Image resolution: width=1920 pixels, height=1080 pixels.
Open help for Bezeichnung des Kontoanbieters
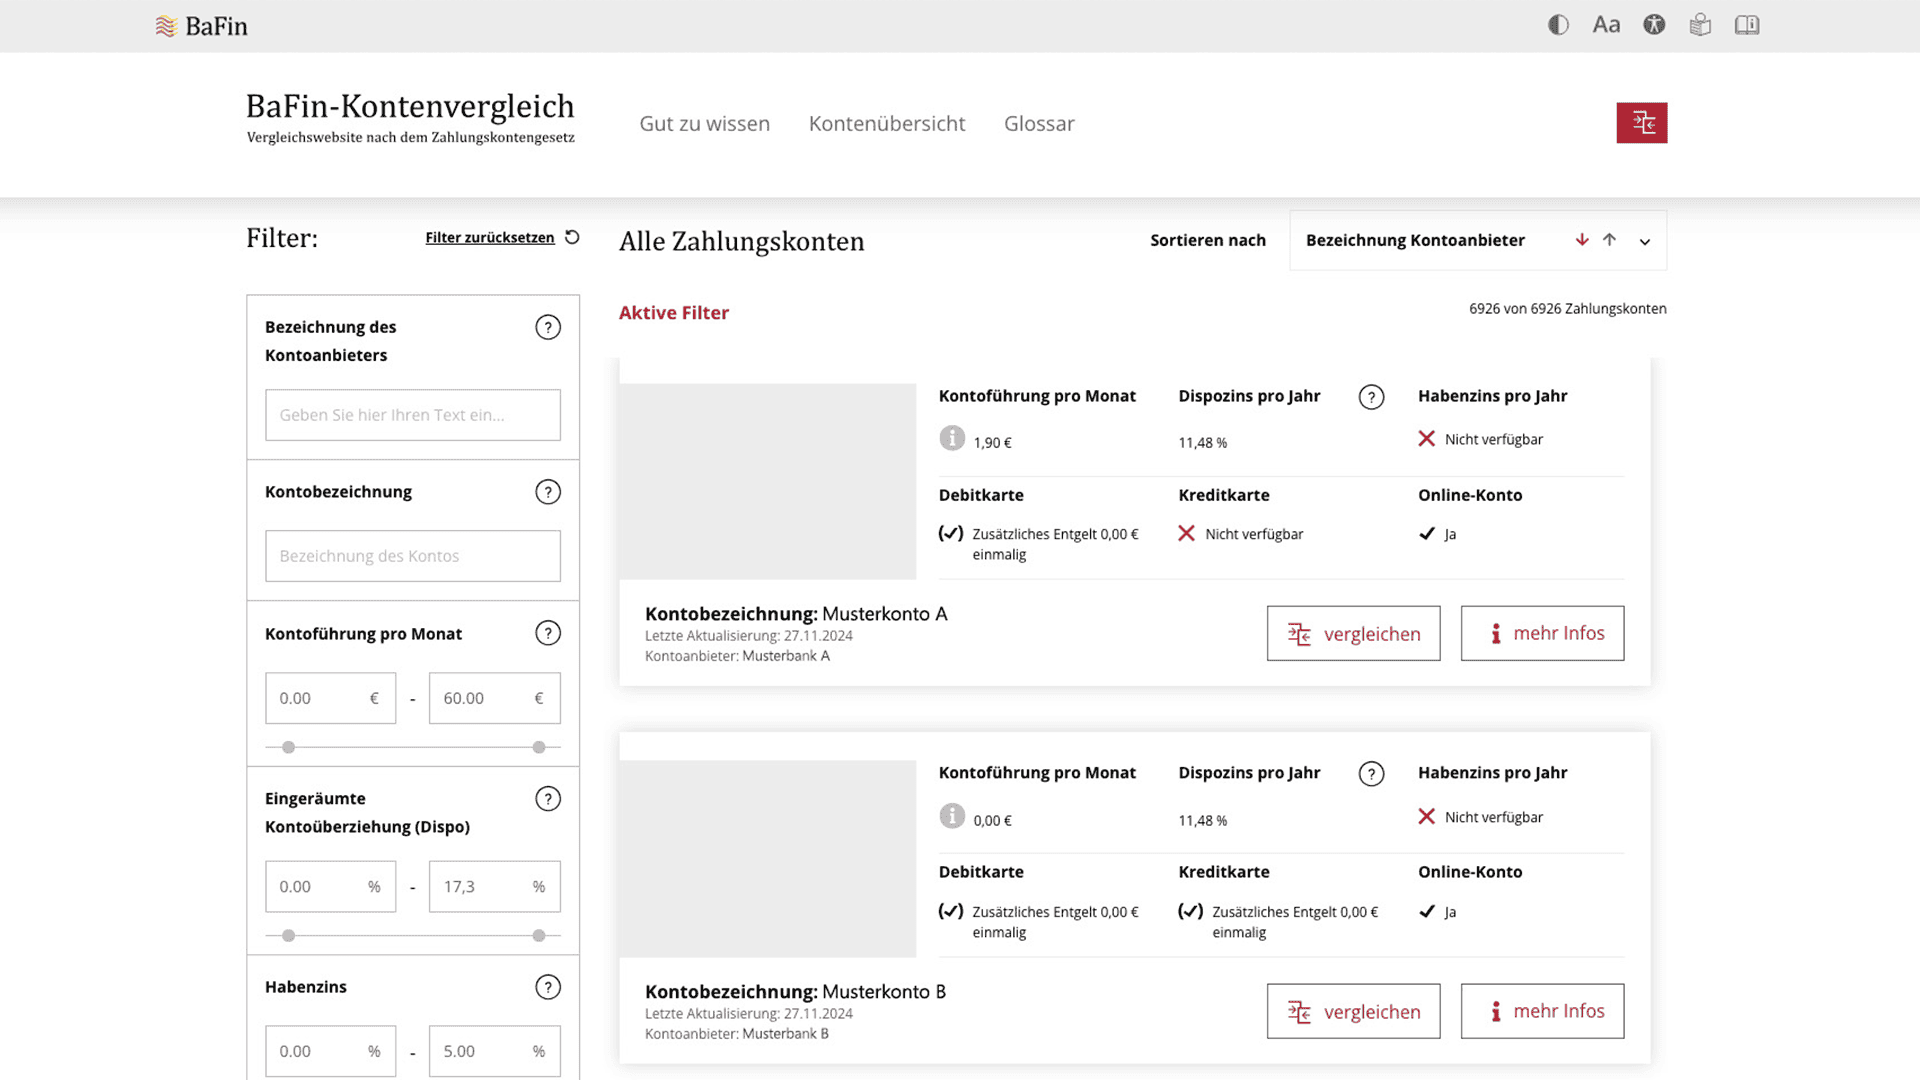click(x=548, y=327)
